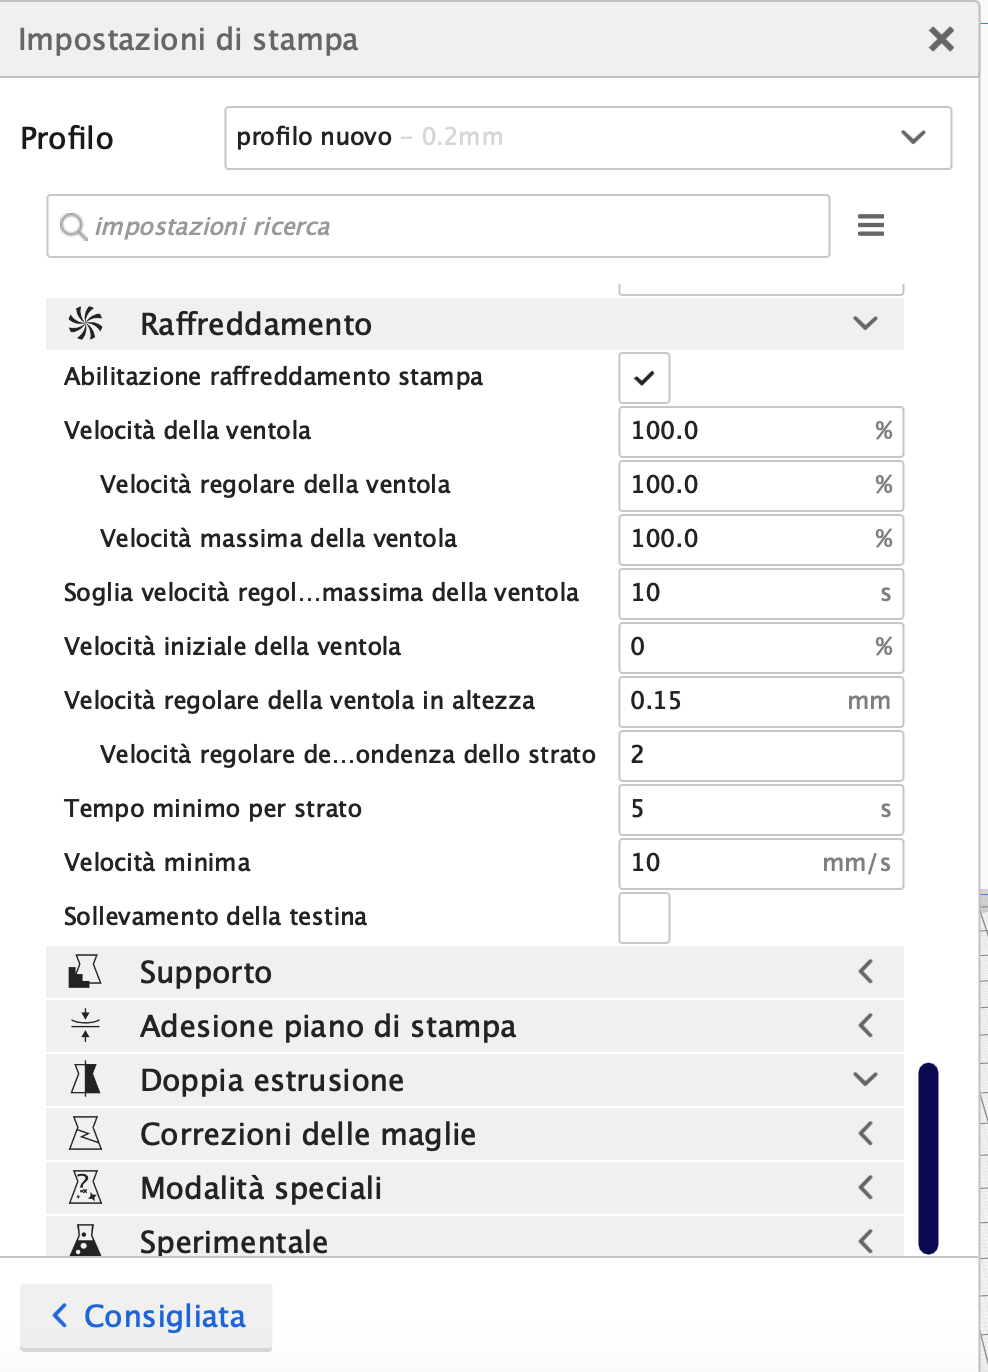Viewport: 988px width, 1372px height.
Task: Click the Adesione piano di stampa icon
Action: point(85,1025)
